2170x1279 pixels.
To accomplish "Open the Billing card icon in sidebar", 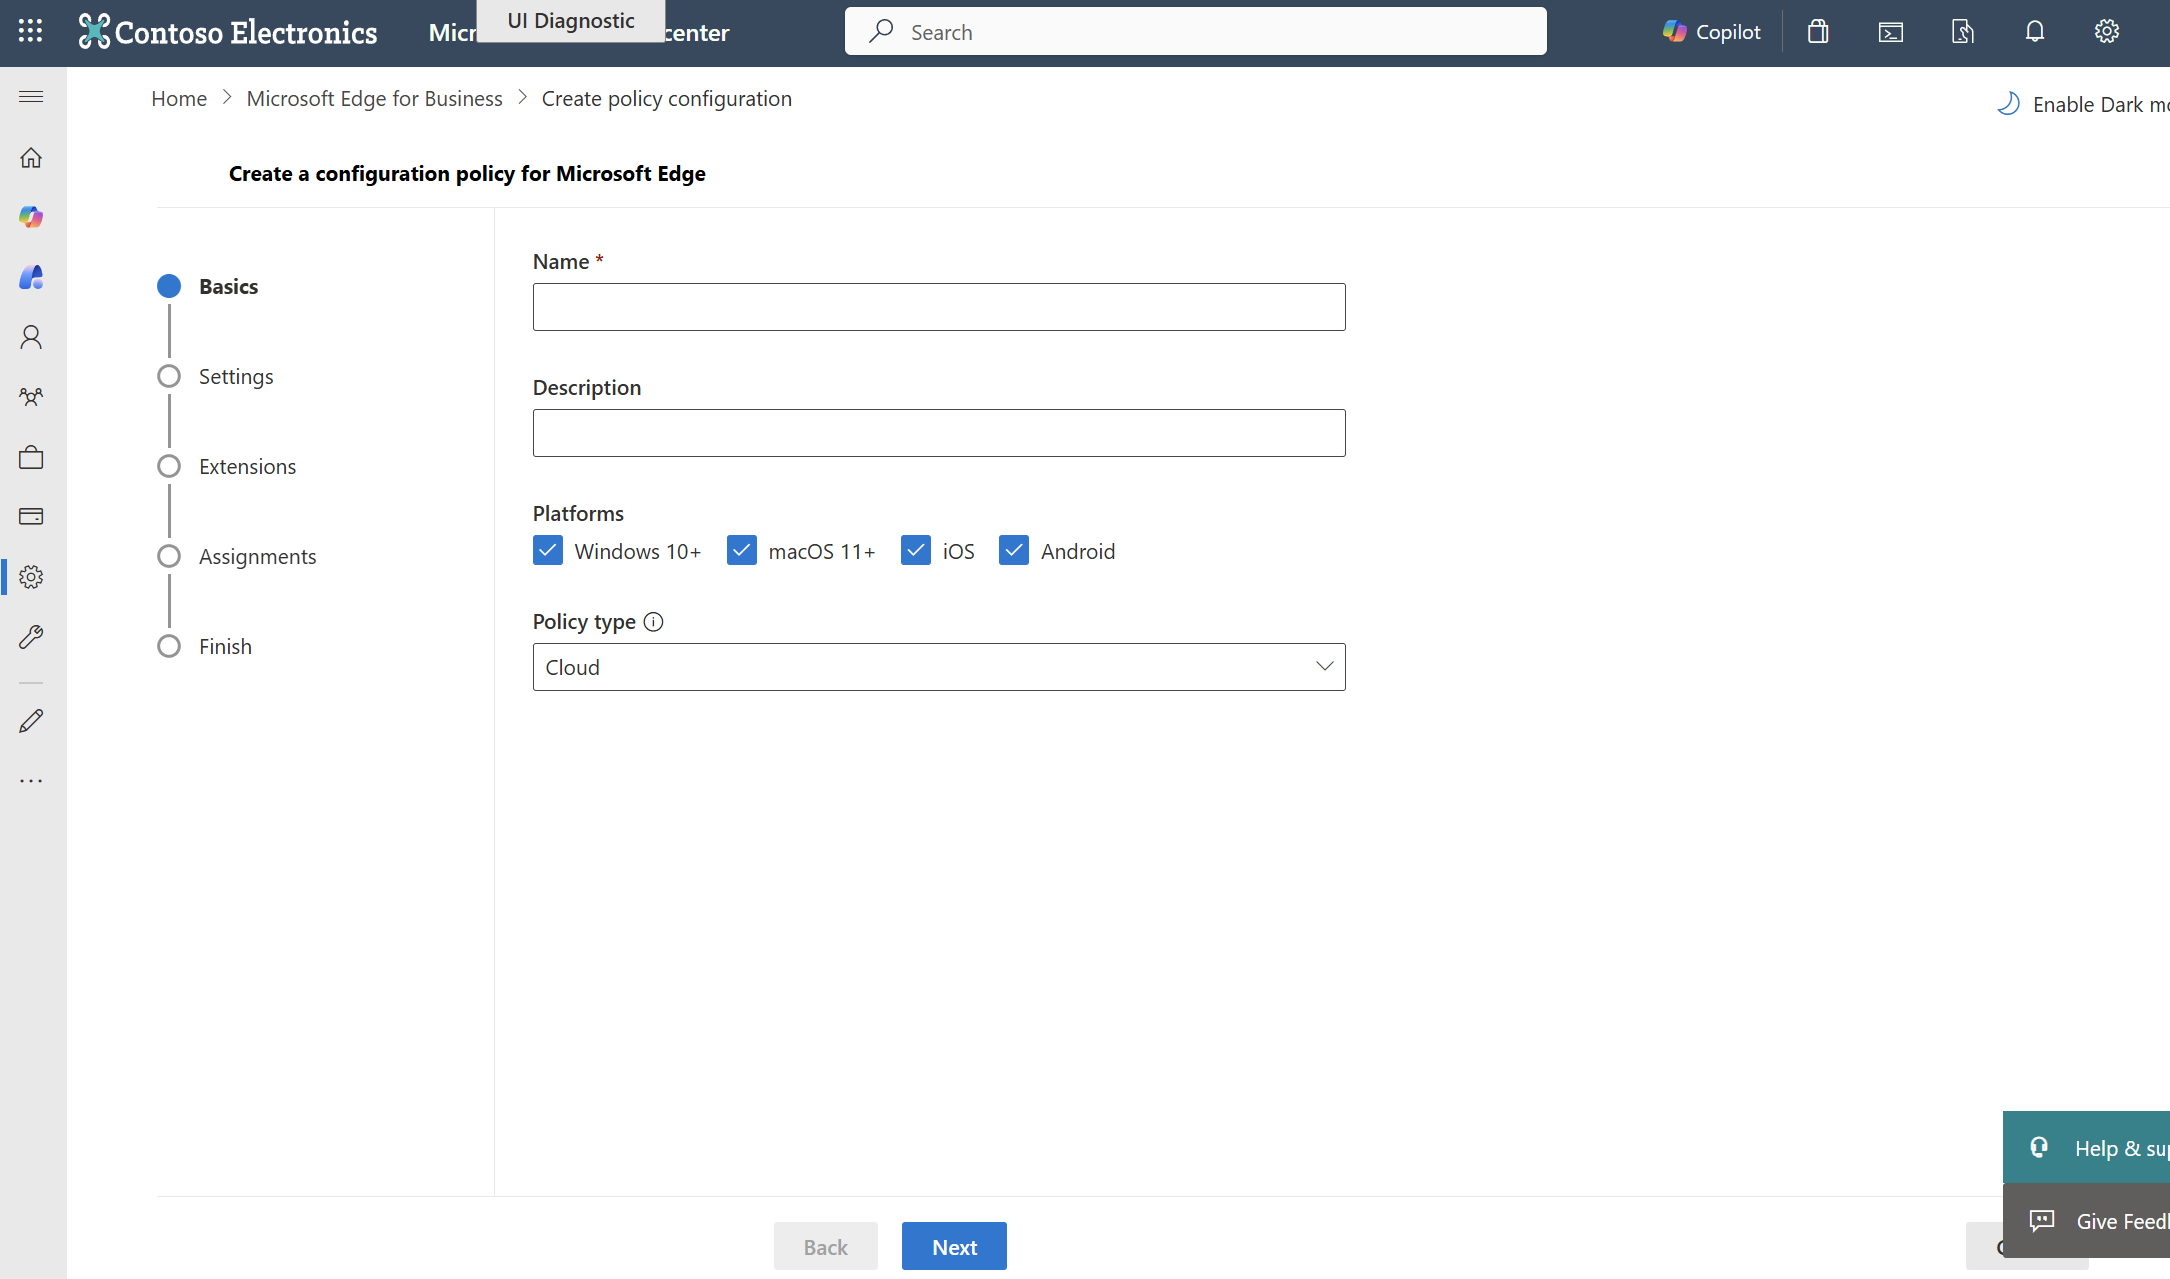I will point(31,517).
